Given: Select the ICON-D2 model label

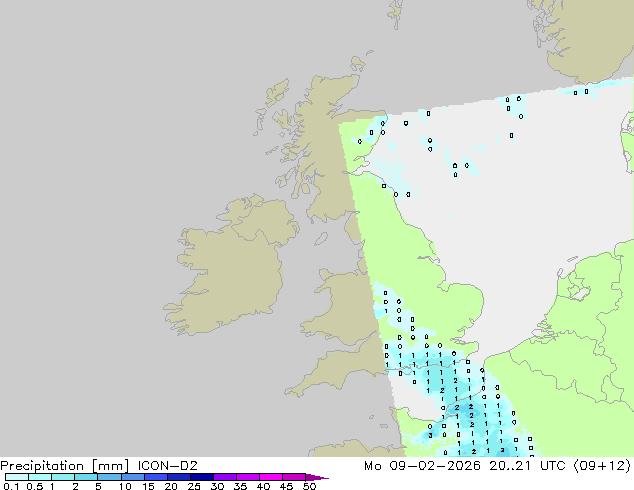Looking at the screenshot, I should (x=162, y=466).
